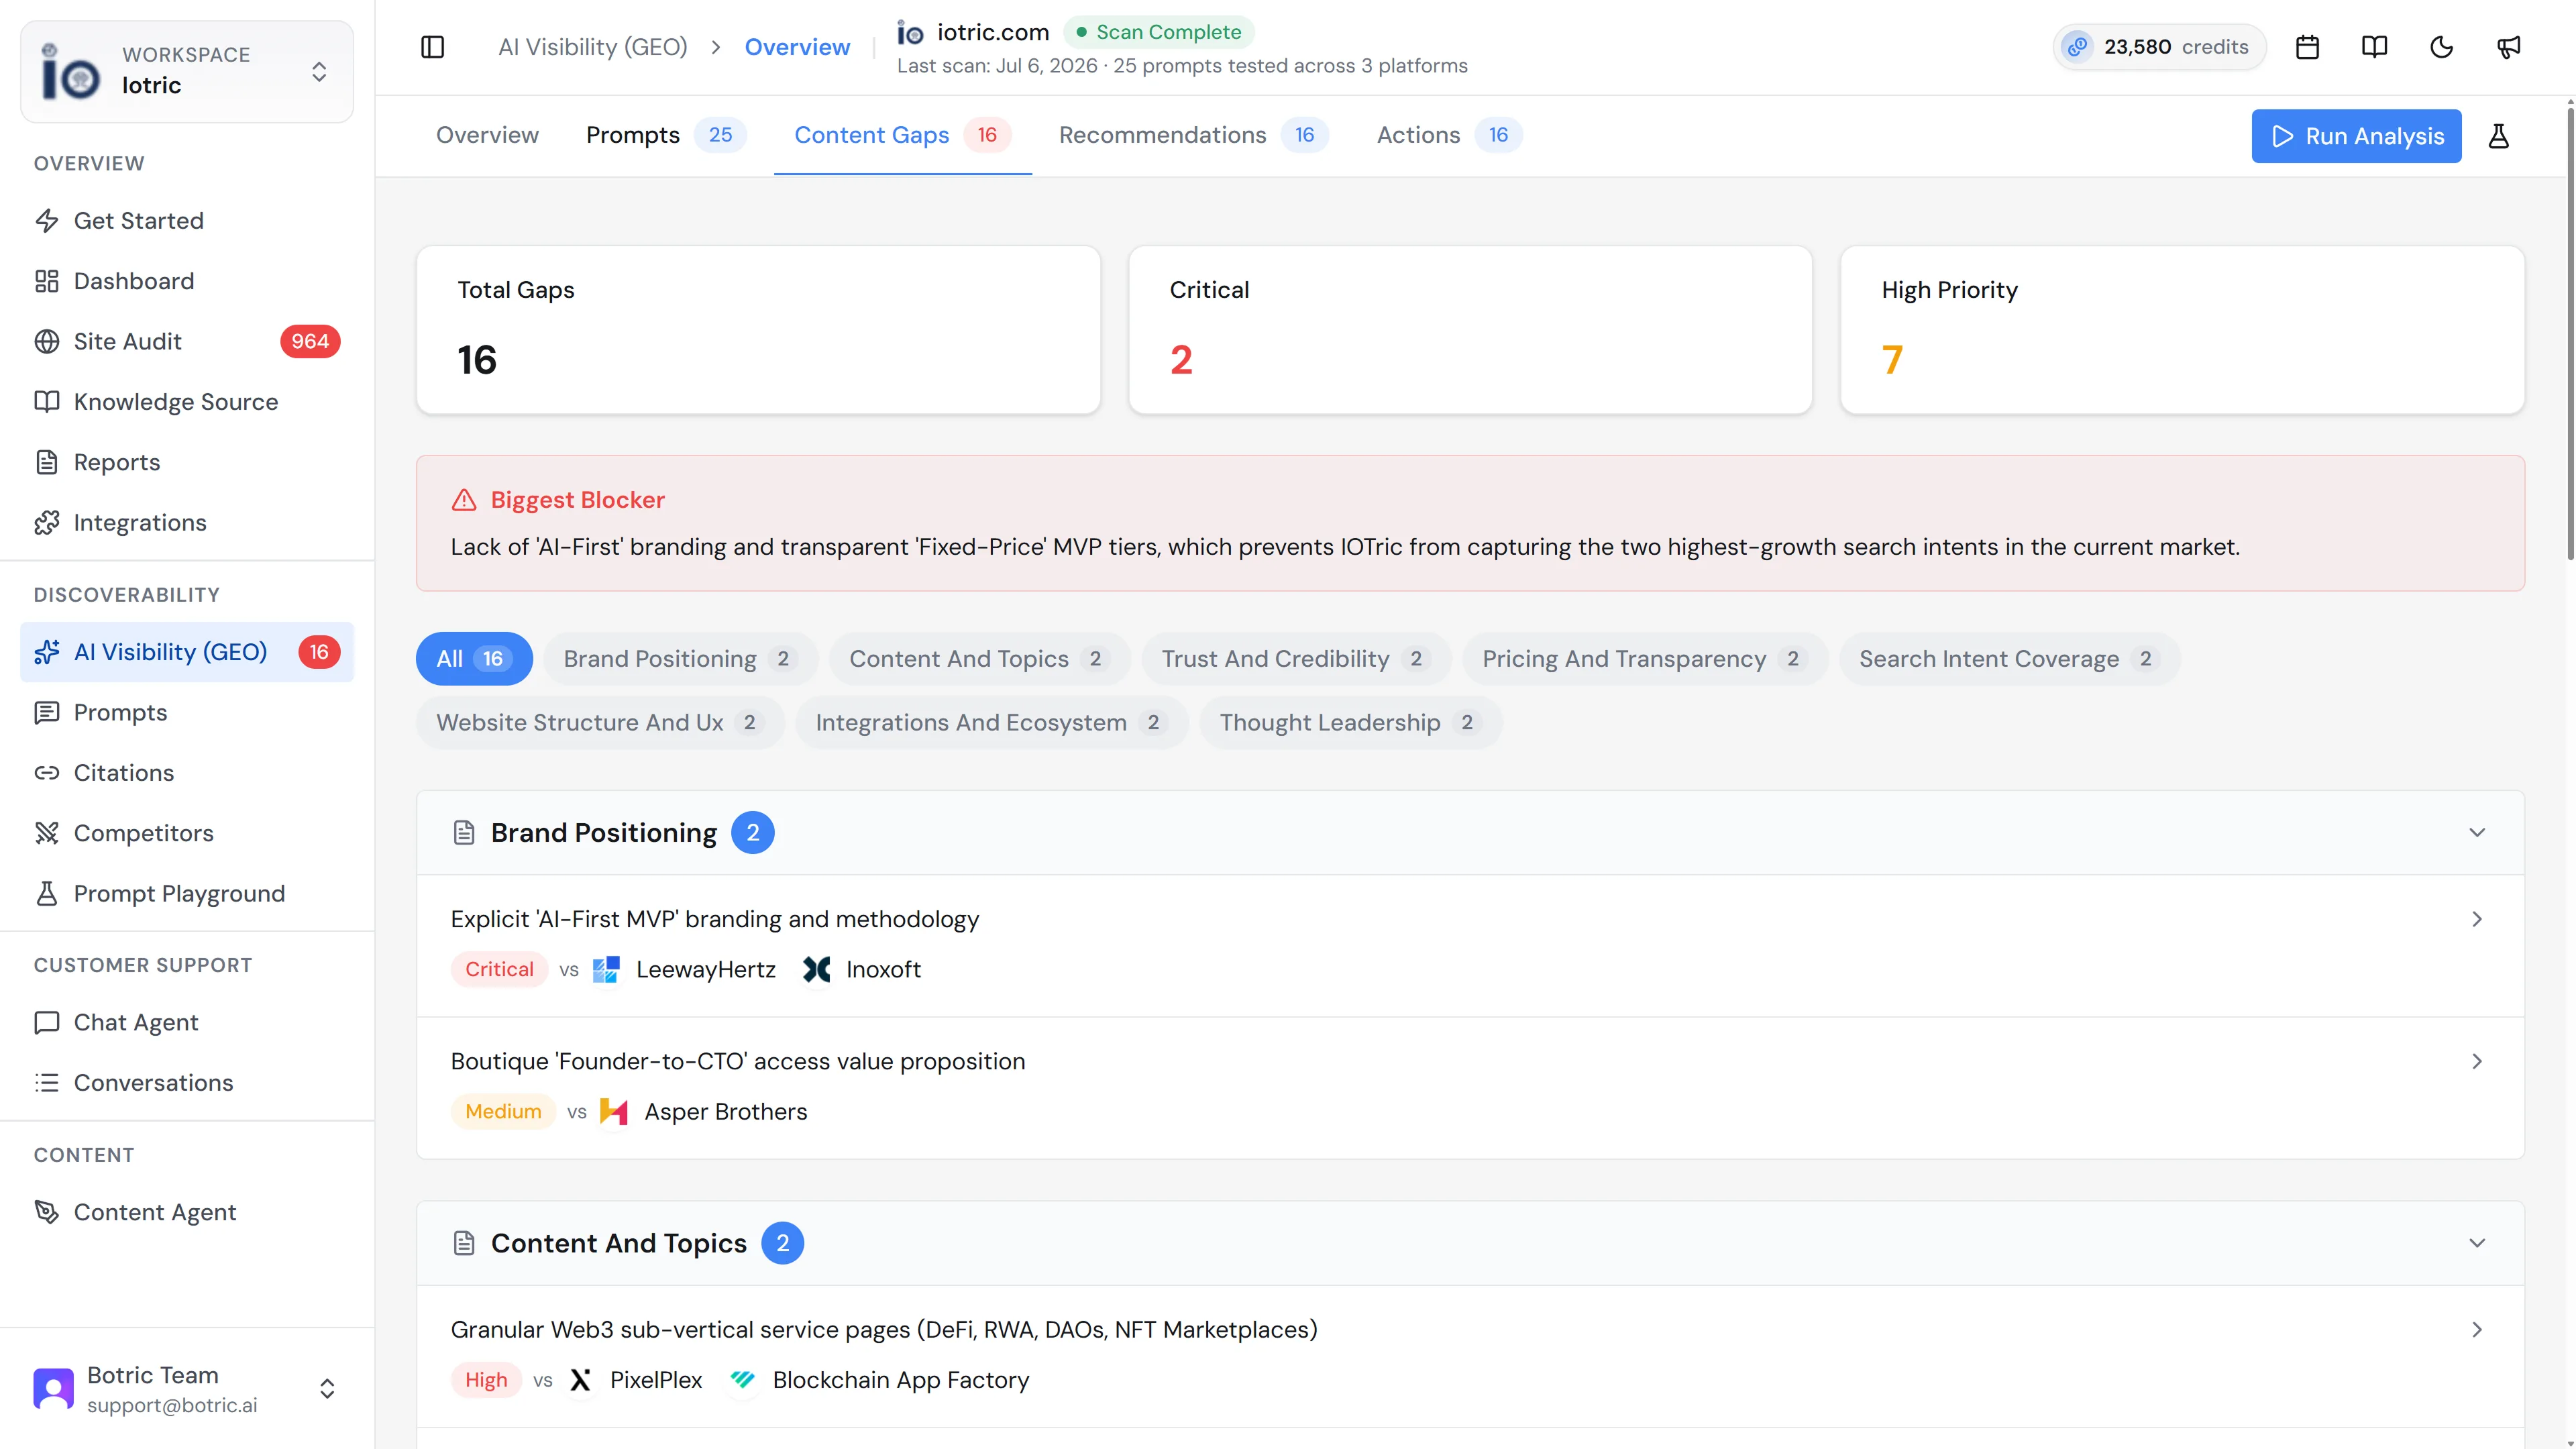Screen dimensions: 2576x1449
Task: Click the Site Audit 964 badge
Action: pos(310,341)
